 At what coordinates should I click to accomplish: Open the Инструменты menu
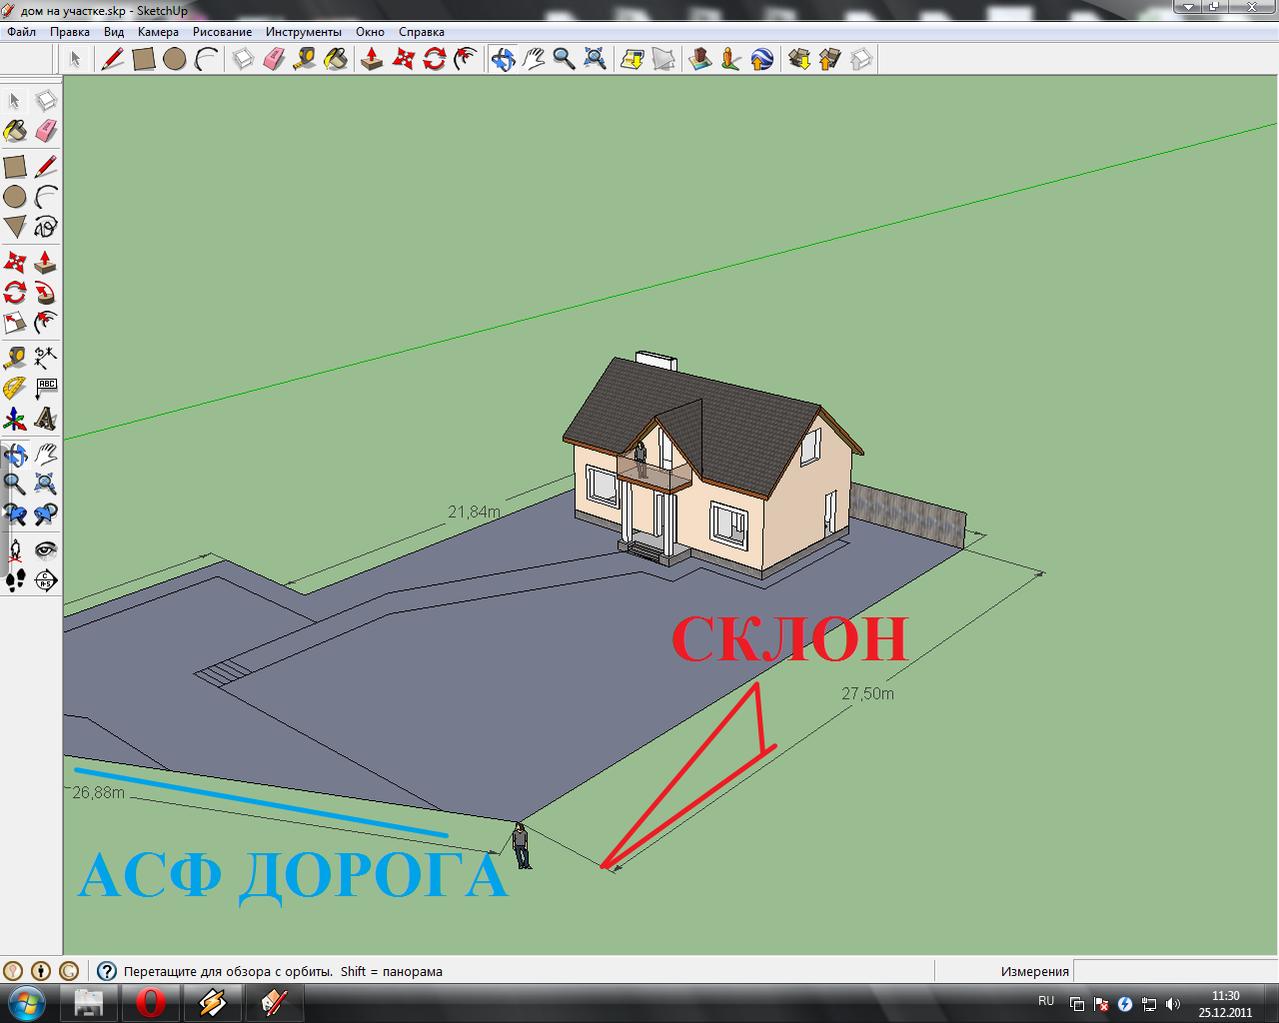(304, 32)
